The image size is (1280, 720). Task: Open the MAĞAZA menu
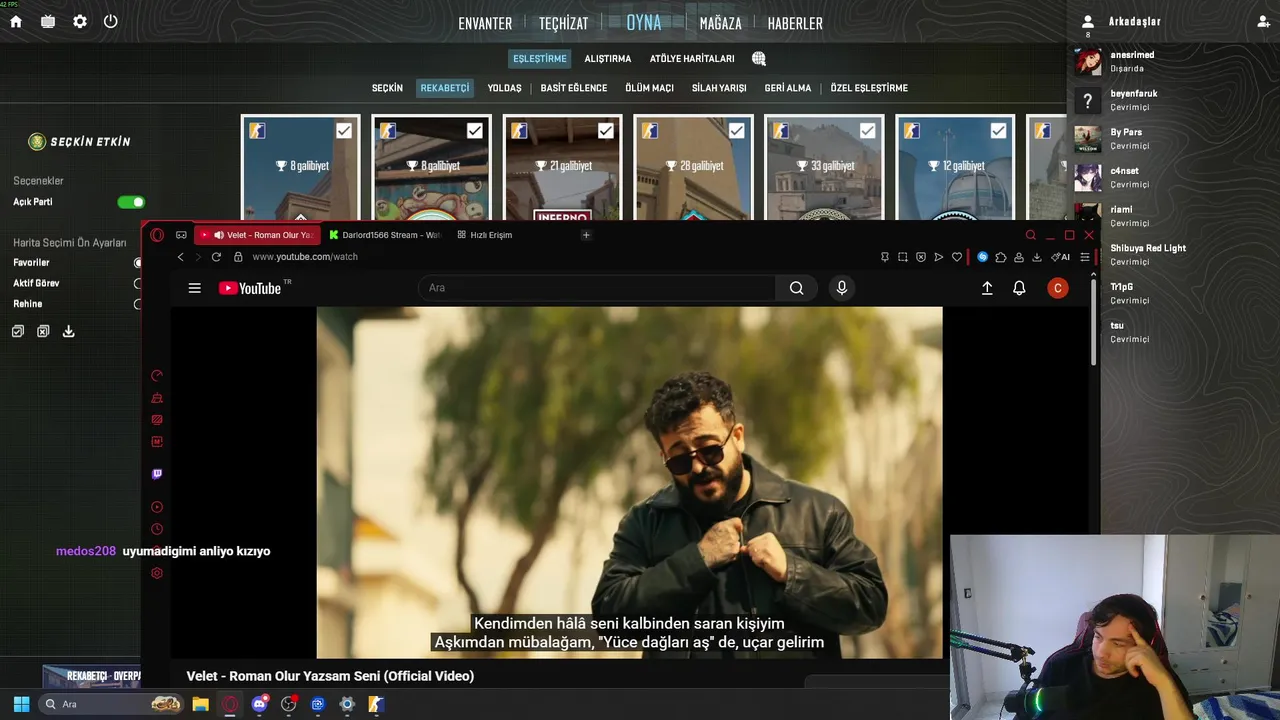[x=720, y=23]
